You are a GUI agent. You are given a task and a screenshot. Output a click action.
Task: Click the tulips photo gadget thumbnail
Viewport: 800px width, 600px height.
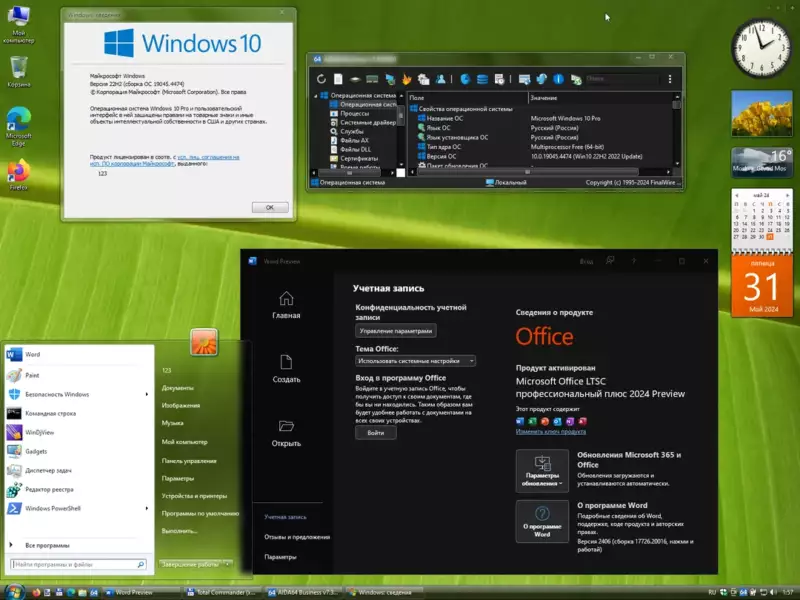[762, 113]
